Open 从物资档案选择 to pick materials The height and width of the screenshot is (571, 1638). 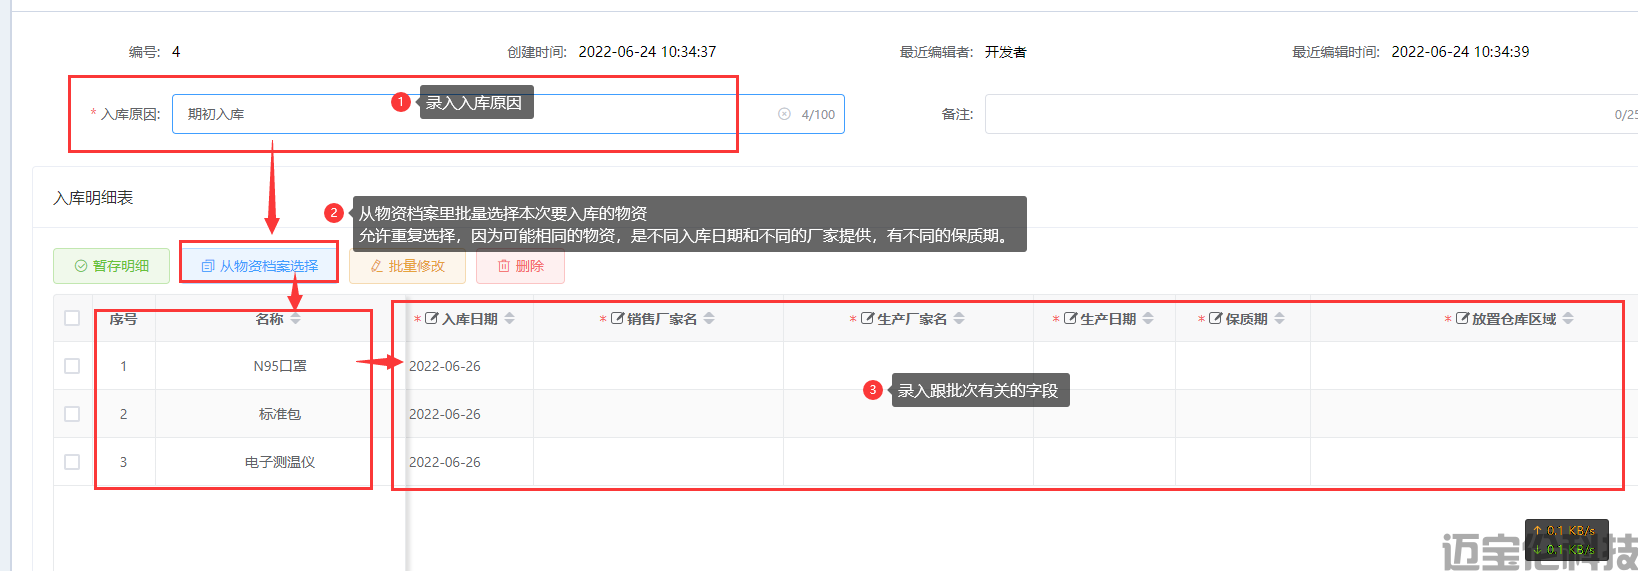pos(259,266)
